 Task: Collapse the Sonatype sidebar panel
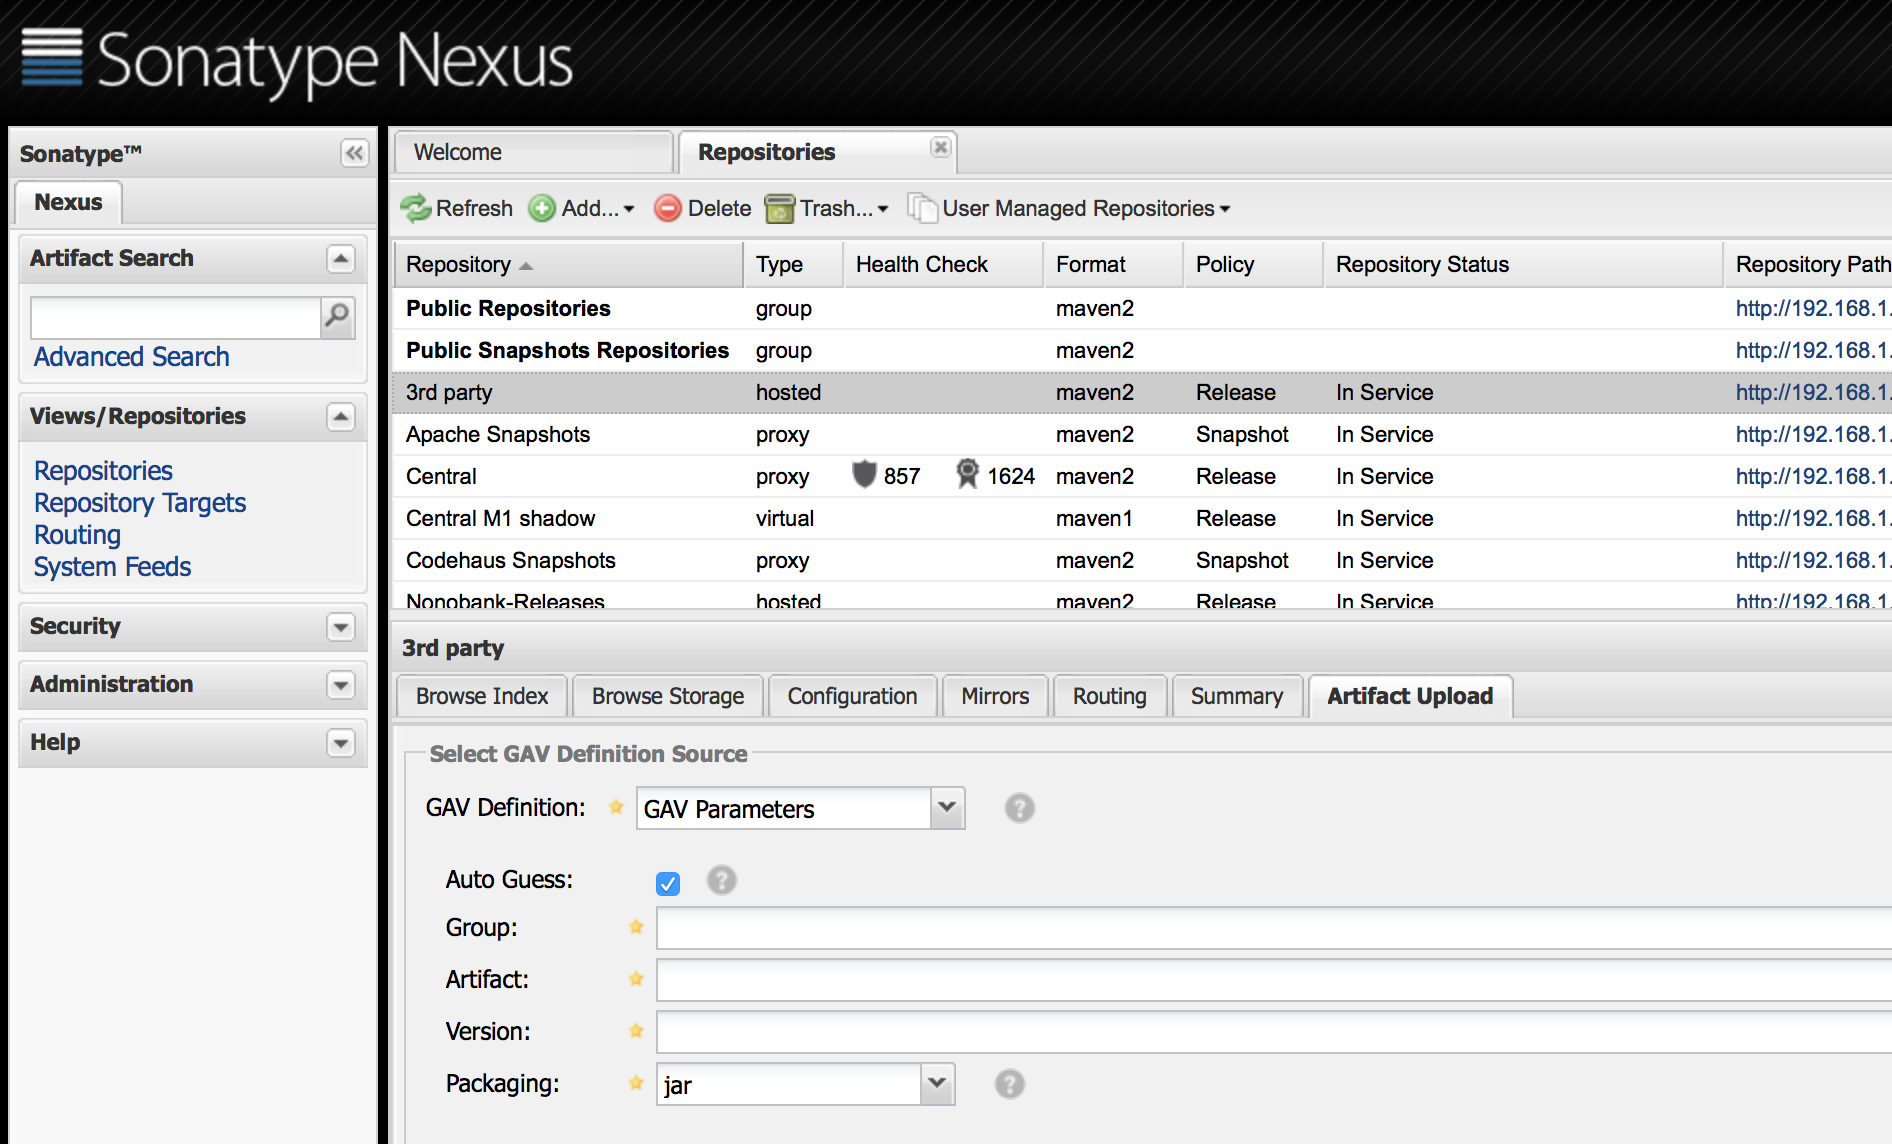354,153
